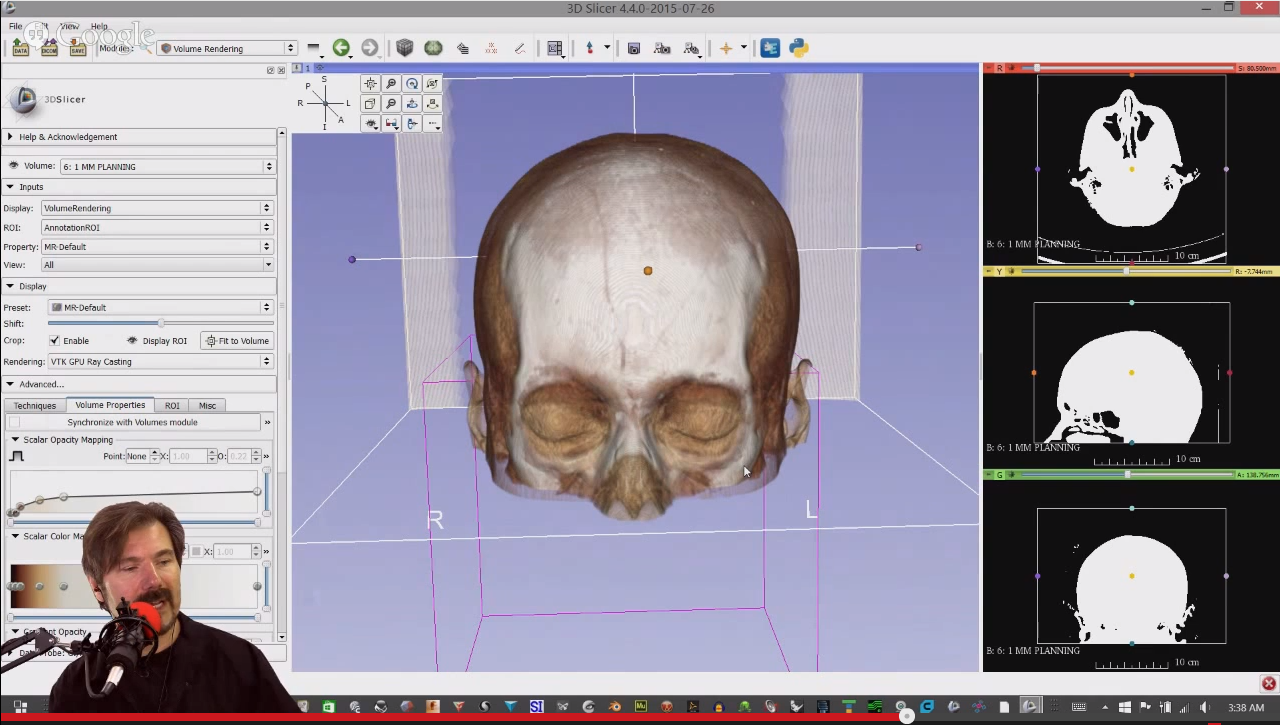Open the Preset dropdown MR-Default
Screen dimensions: 1280x725
pos(160,307)
